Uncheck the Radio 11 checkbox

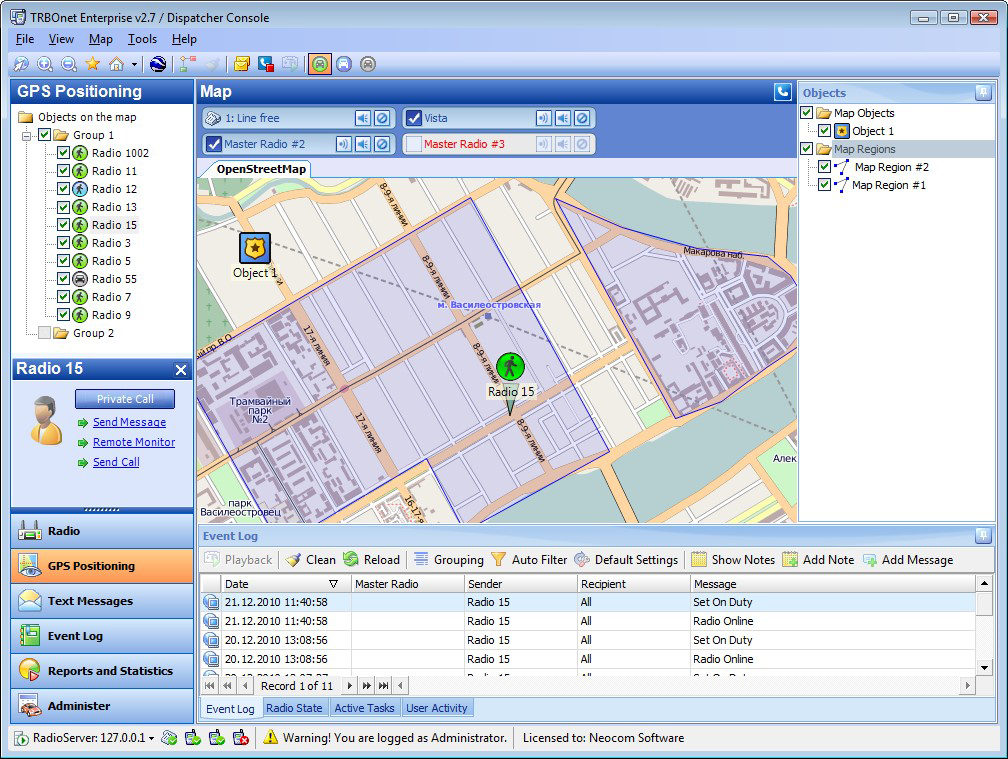pos(63,171)
